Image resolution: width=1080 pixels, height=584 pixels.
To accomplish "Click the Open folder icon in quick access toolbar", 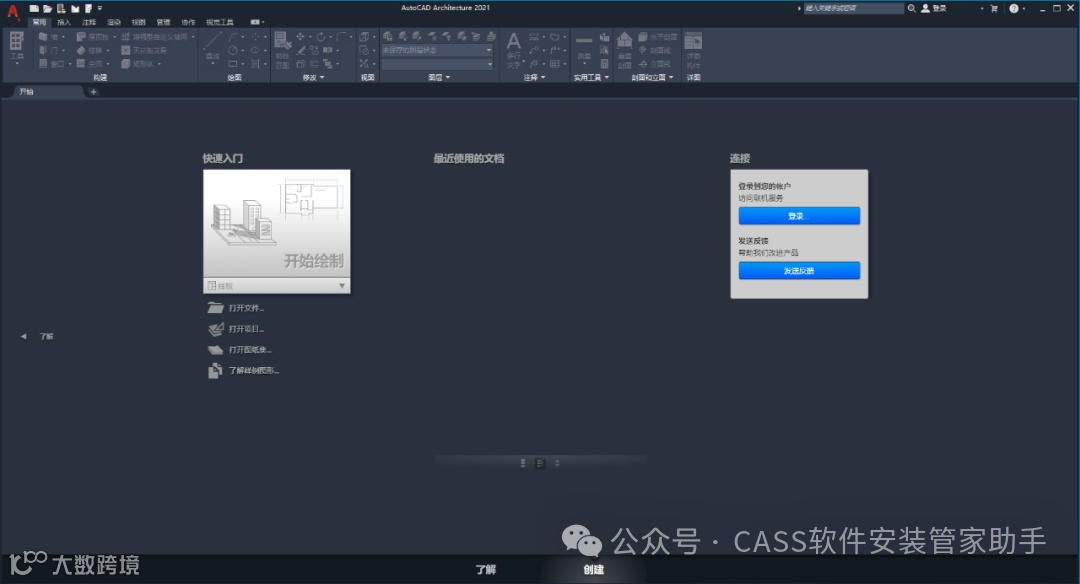I will coord(48,8).
